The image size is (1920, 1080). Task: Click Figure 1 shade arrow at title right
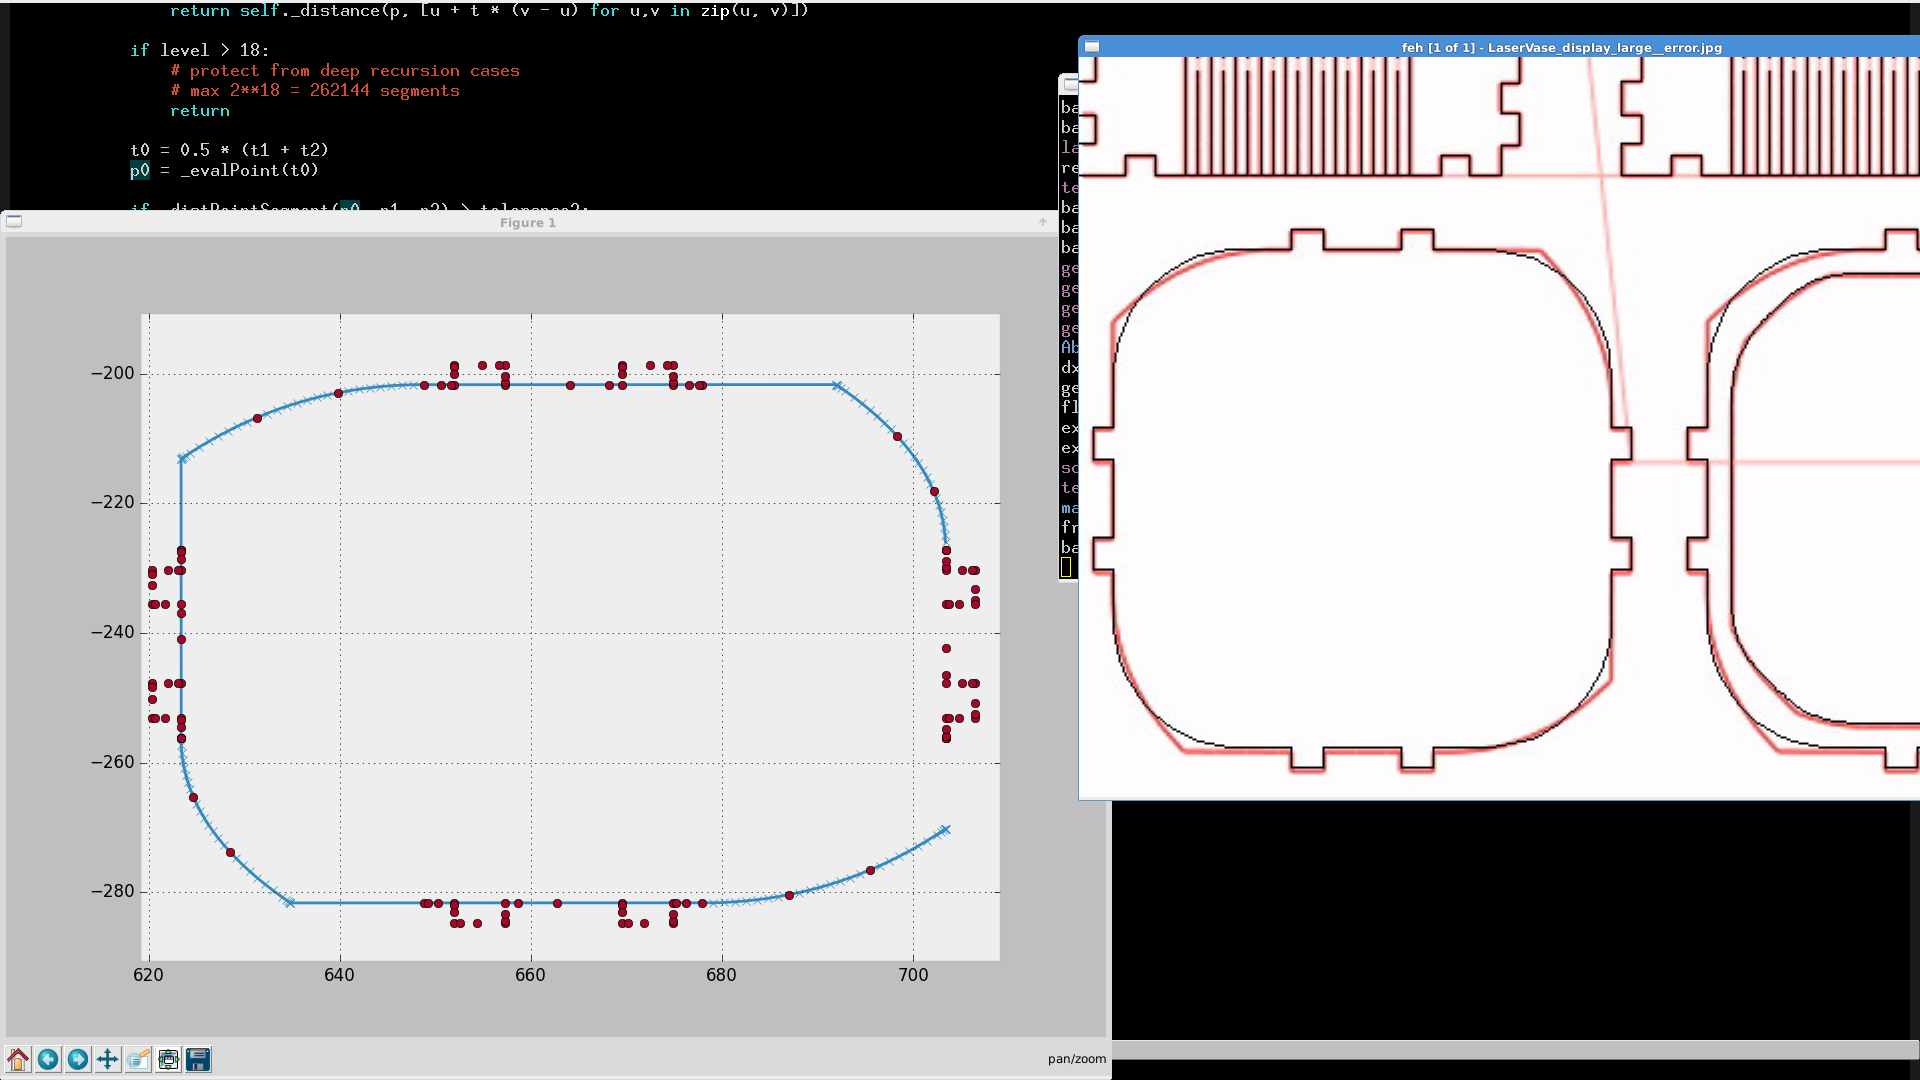tap(1042, 222)
